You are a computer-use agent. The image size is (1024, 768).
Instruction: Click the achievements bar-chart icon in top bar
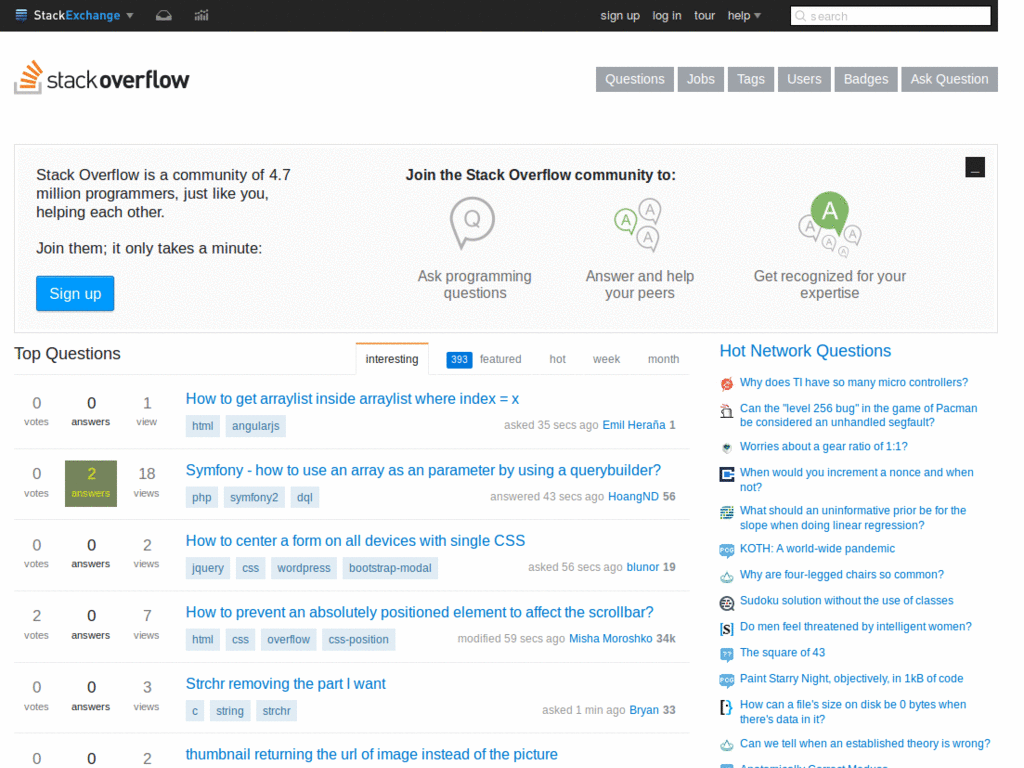[x=201, y=15]
